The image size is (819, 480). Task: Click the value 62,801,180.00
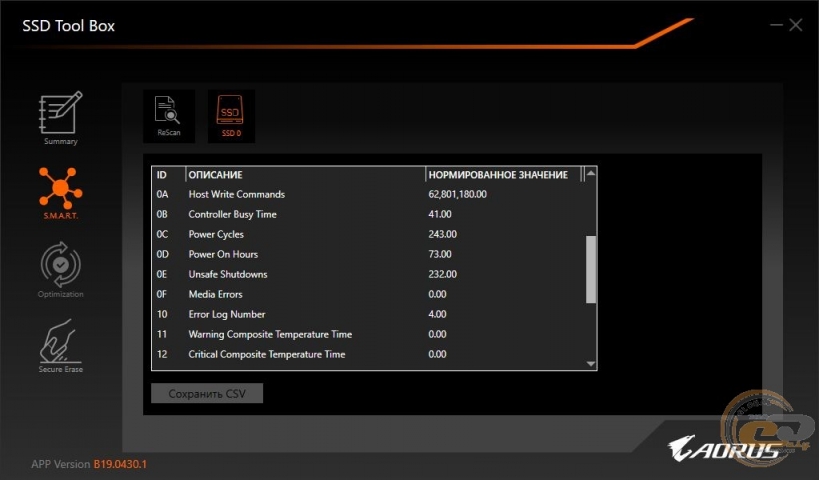(x=458, y=194)
